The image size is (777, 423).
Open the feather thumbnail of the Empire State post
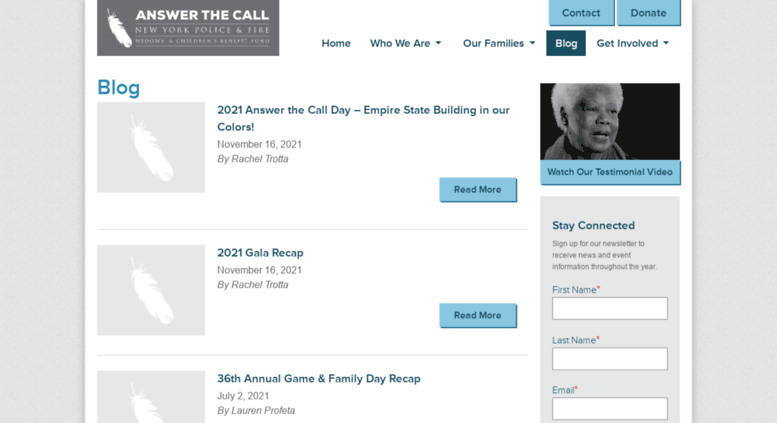(151, 147)
